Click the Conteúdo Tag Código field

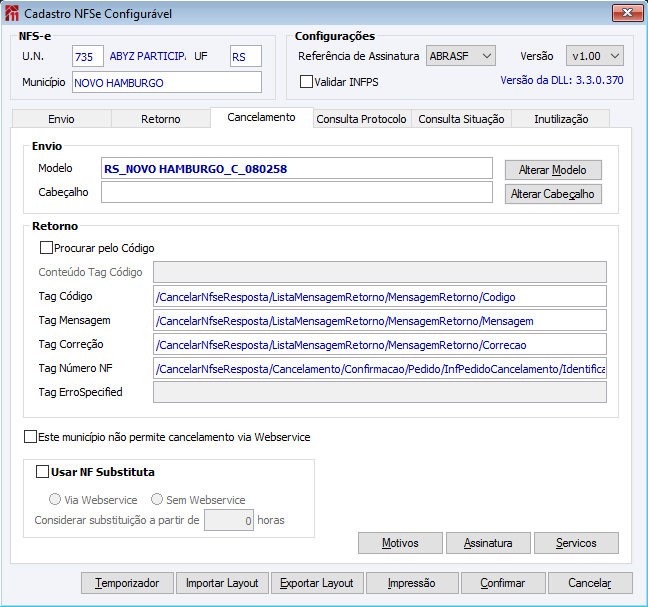point(380,272)
